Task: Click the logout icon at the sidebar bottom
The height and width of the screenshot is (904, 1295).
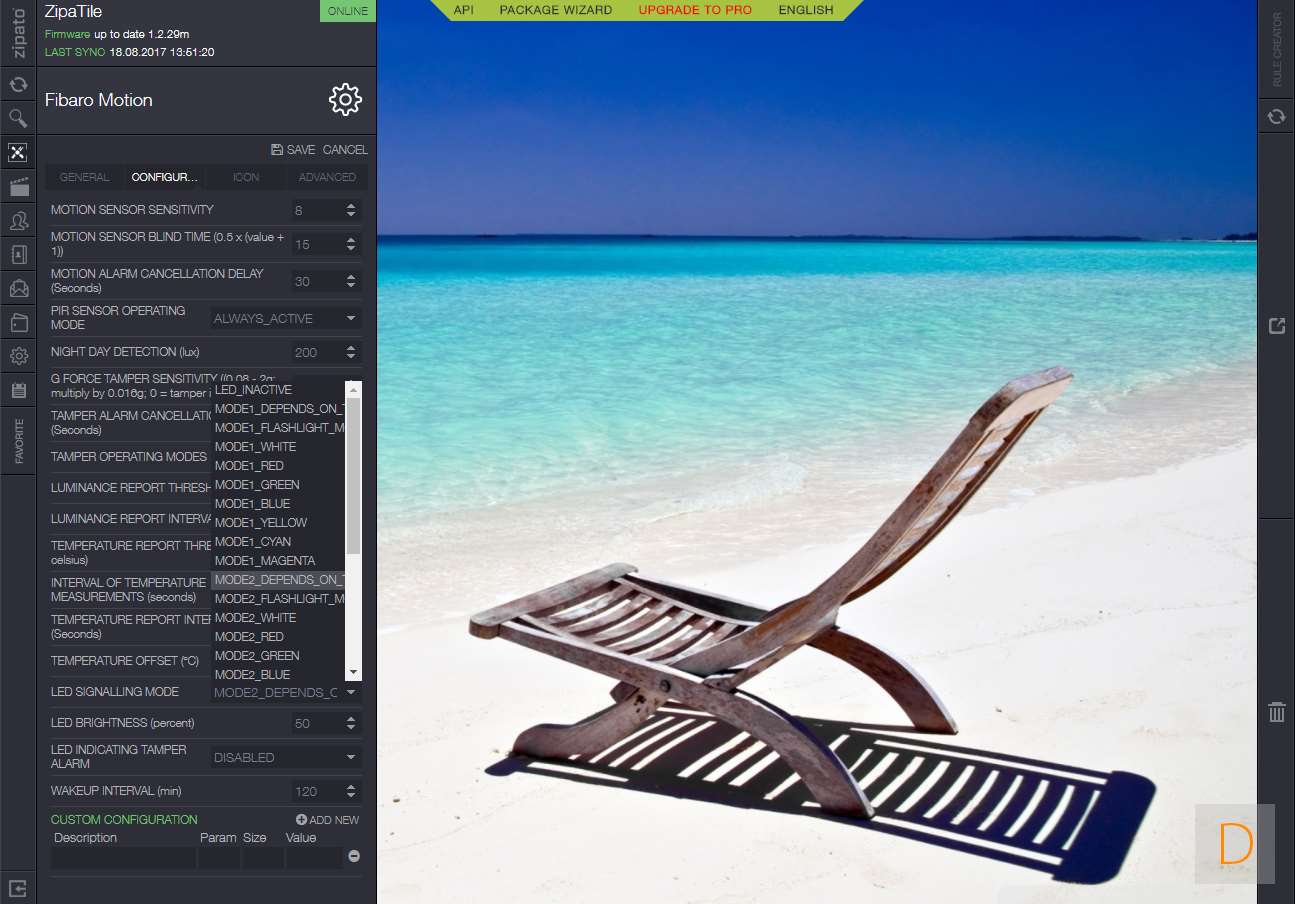Action: pyautogui.click(x=18, y=887)
